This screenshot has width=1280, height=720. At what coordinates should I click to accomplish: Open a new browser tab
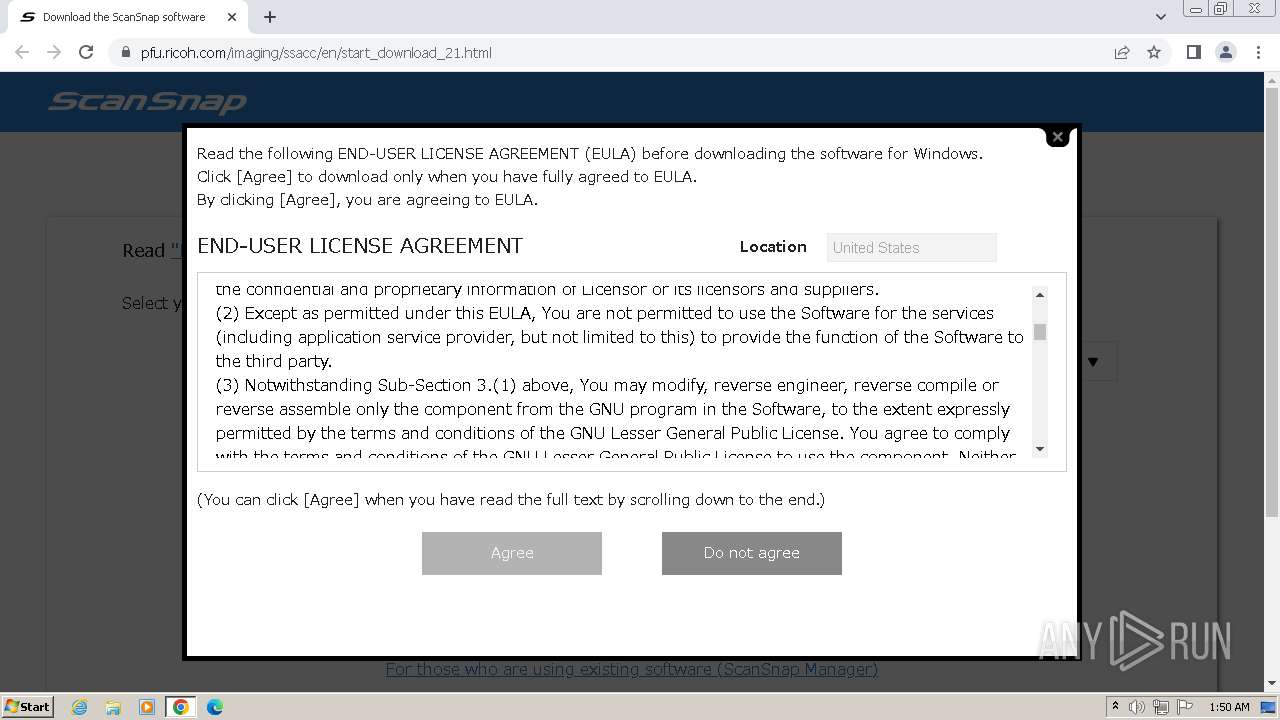(x=270, y=17)
